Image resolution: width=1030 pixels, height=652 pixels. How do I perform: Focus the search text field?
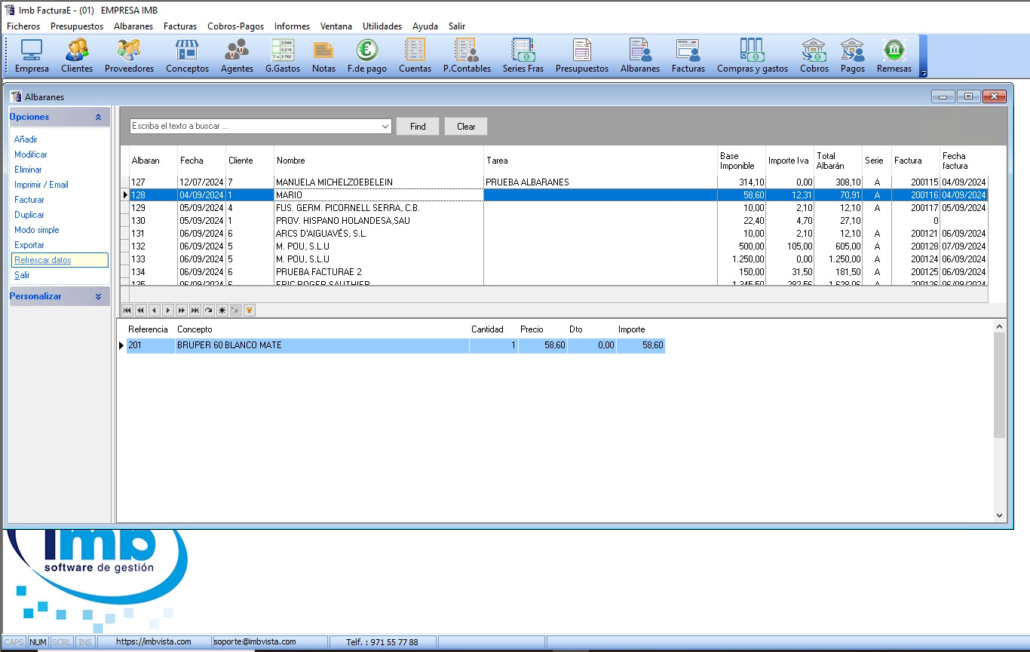pos(255,126)
